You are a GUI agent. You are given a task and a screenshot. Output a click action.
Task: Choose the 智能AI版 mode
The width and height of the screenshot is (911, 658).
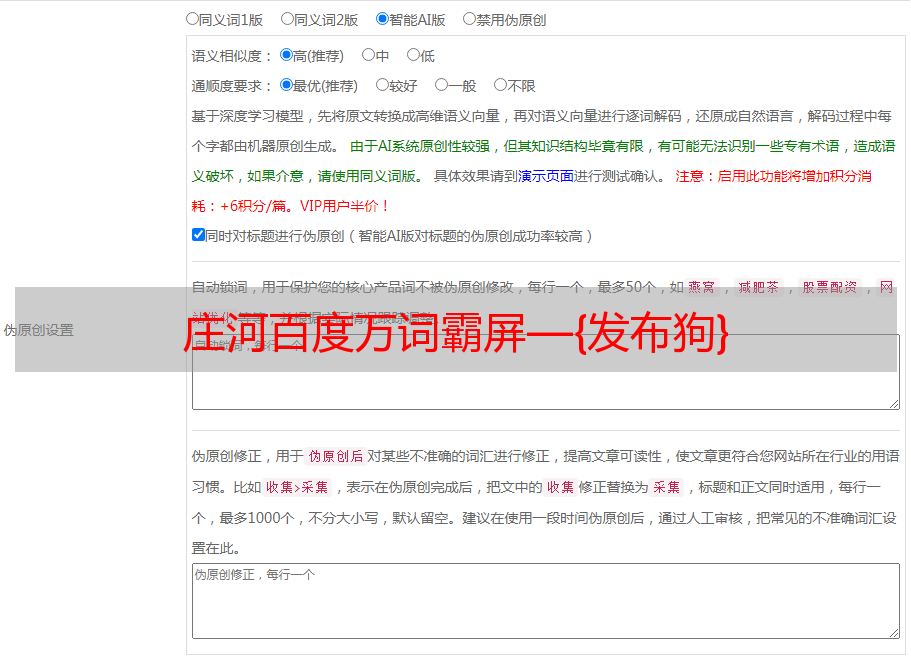pyautogui.click(x=382, y=19)
